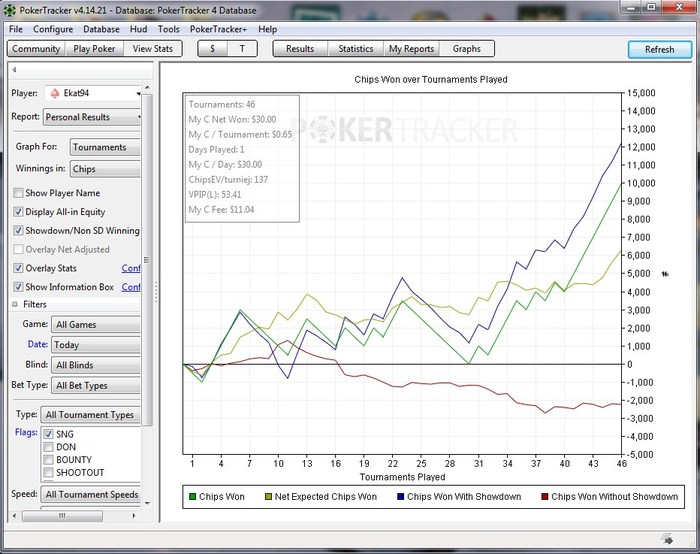Open the Bet Type All Bet Types dropdown

(x=96, y=385)
